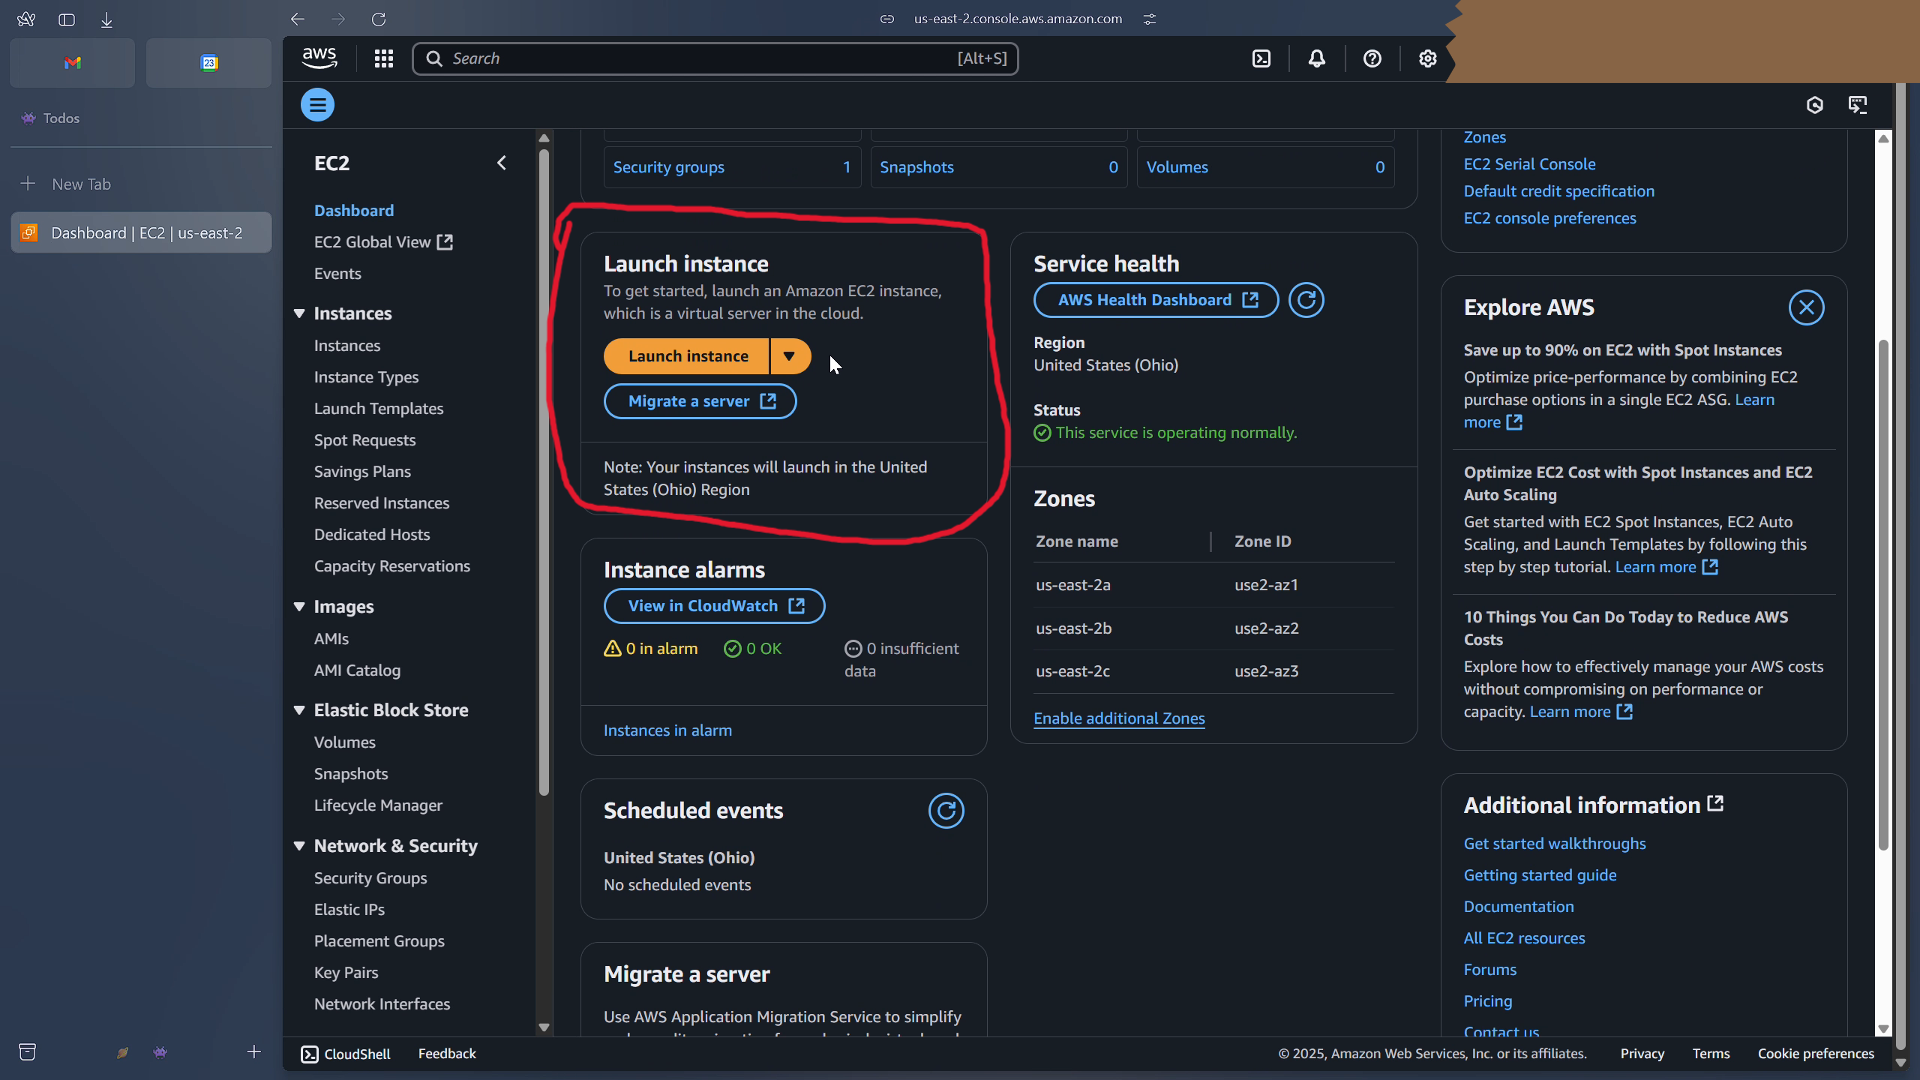Open Instance Types in sidebar
The image size is (1920, 1080).
(366, 377)
